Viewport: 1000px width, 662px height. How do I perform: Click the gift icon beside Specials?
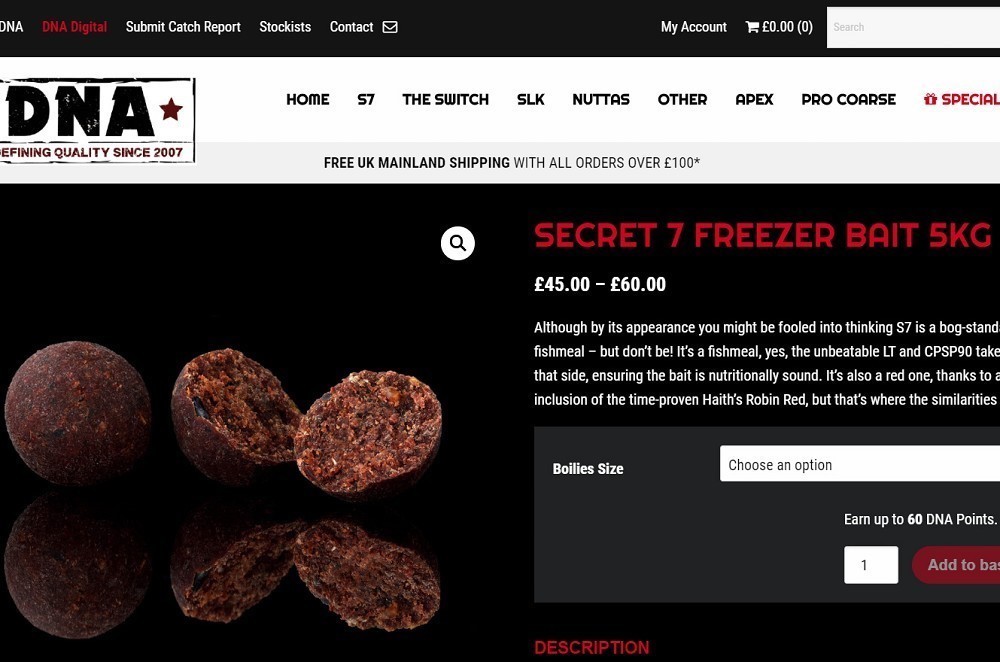[x=930, y=99]
